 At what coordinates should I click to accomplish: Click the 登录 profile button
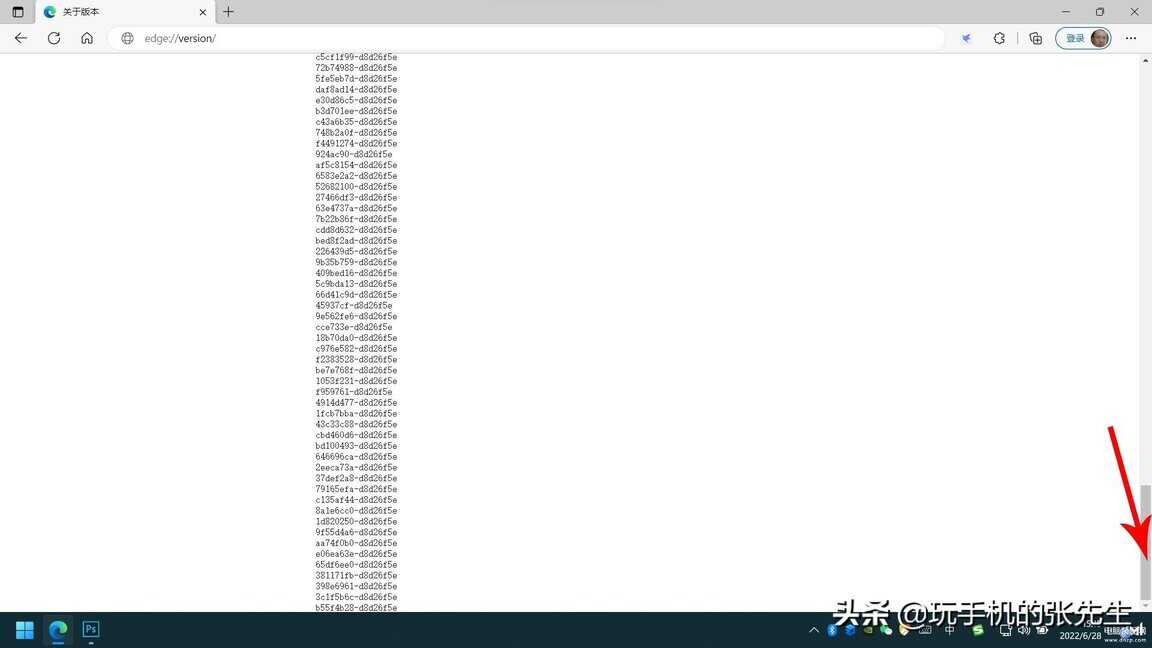tap(1084, 38)
